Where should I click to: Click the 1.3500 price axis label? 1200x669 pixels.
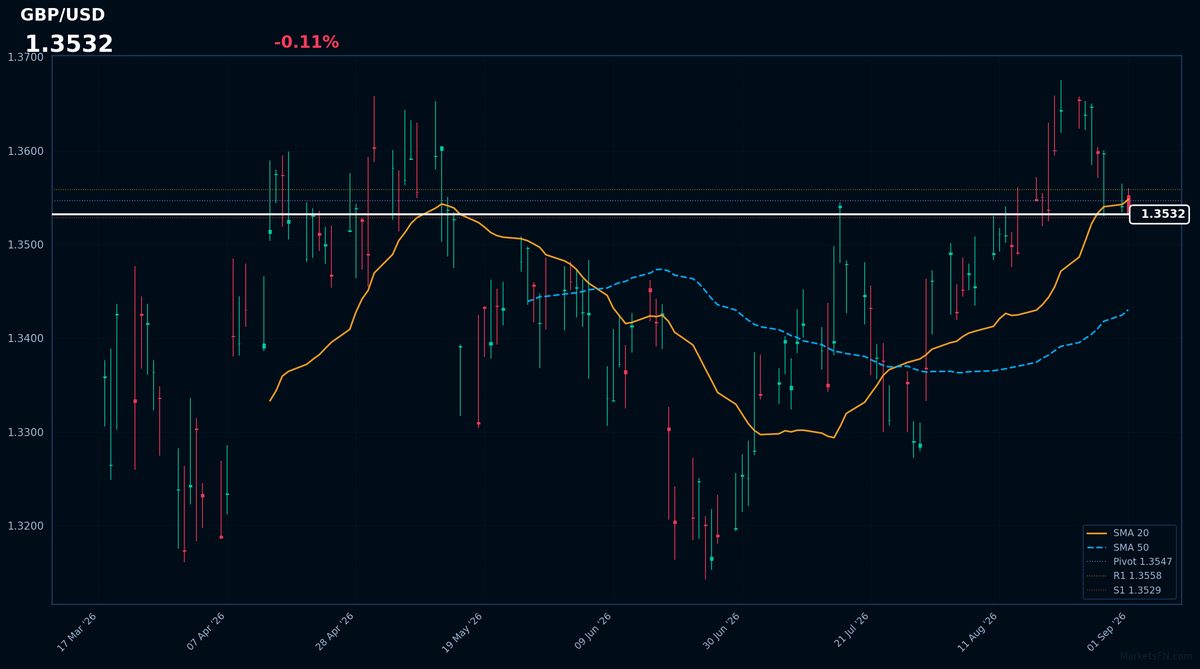pyautogui.click(x=25, y=245)
